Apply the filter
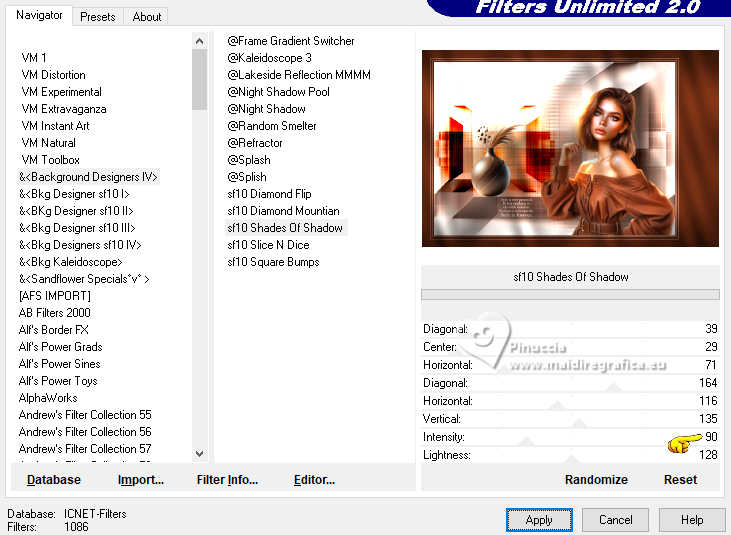 pyautogui.click(x=539, y=520)
